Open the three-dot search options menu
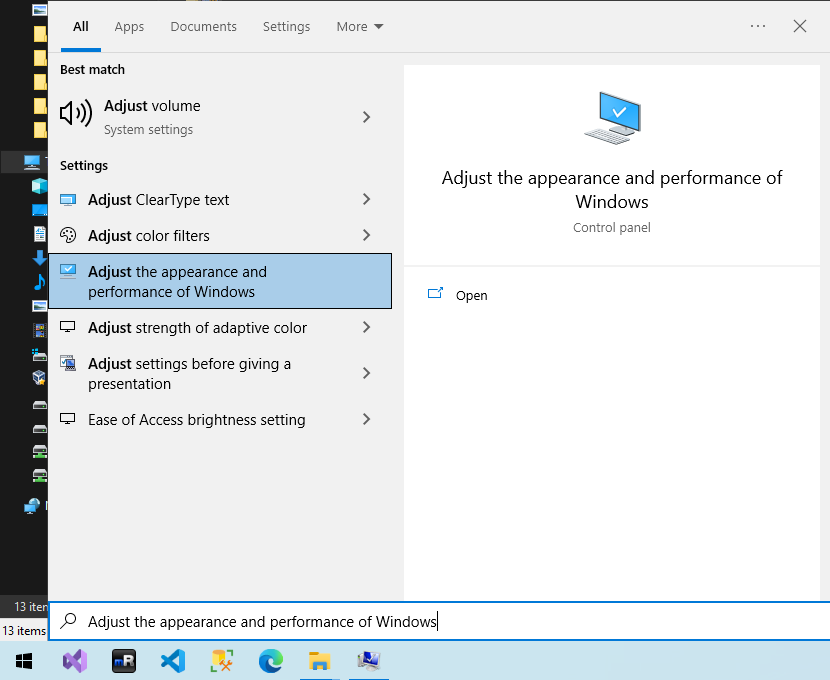 758,27
